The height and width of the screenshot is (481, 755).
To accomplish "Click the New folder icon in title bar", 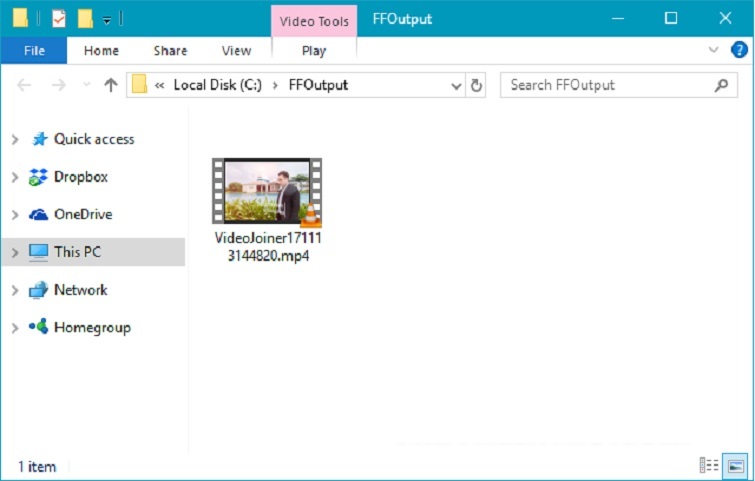I will [85, 18].
